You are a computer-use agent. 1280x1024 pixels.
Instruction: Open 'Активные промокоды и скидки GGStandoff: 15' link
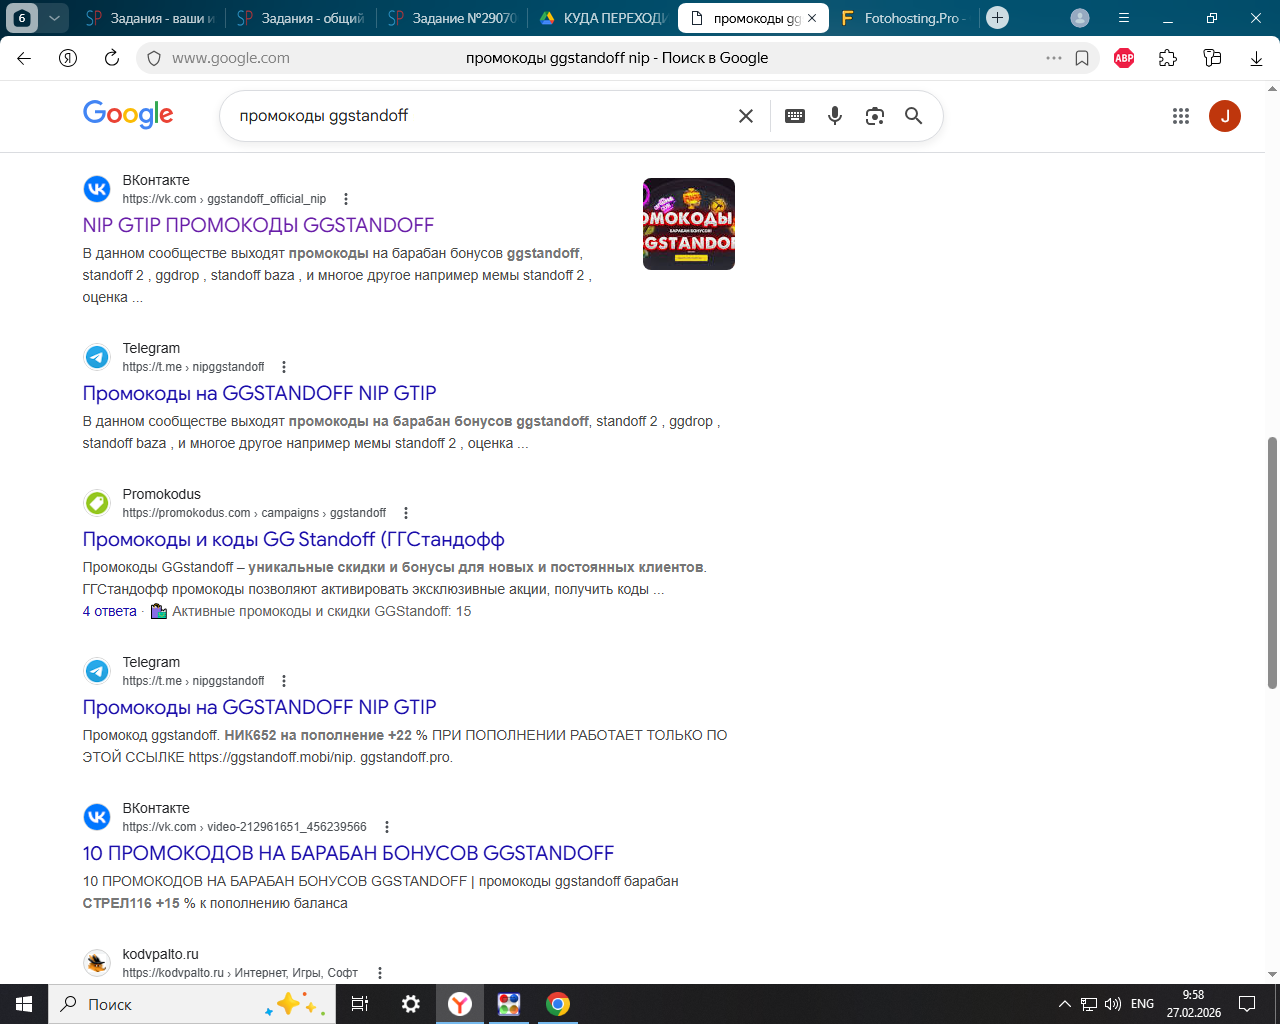tap(321, 611)
